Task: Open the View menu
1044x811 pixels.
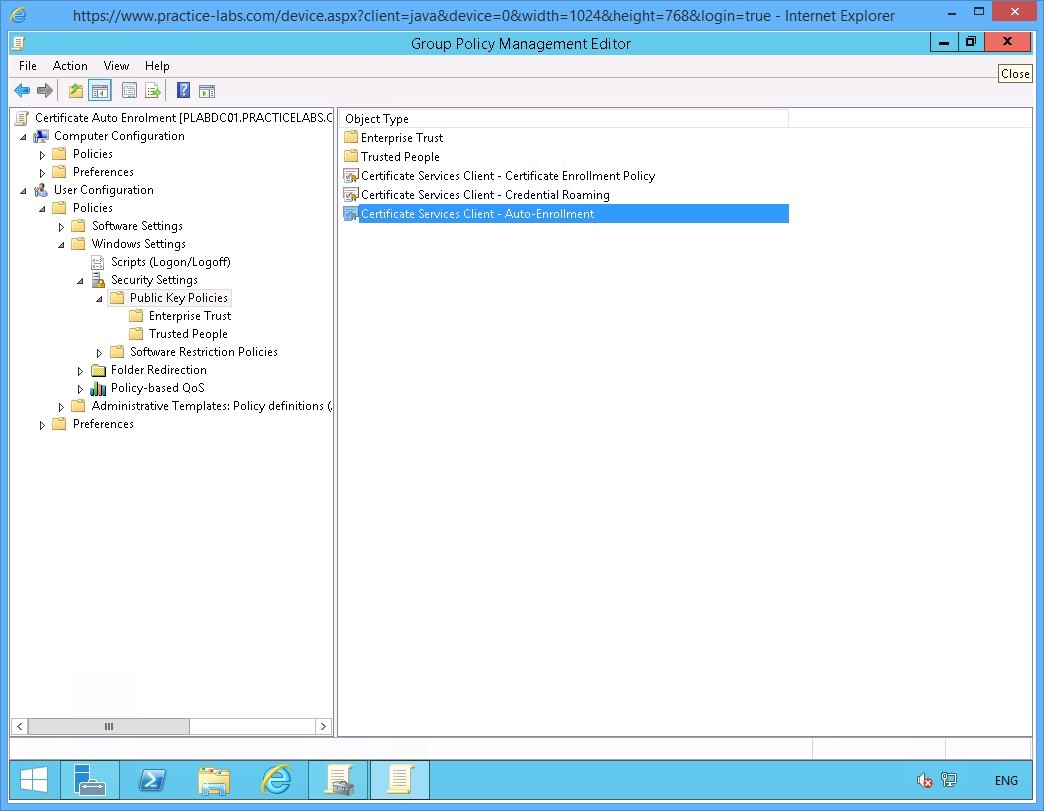Action: pos(116,66)
